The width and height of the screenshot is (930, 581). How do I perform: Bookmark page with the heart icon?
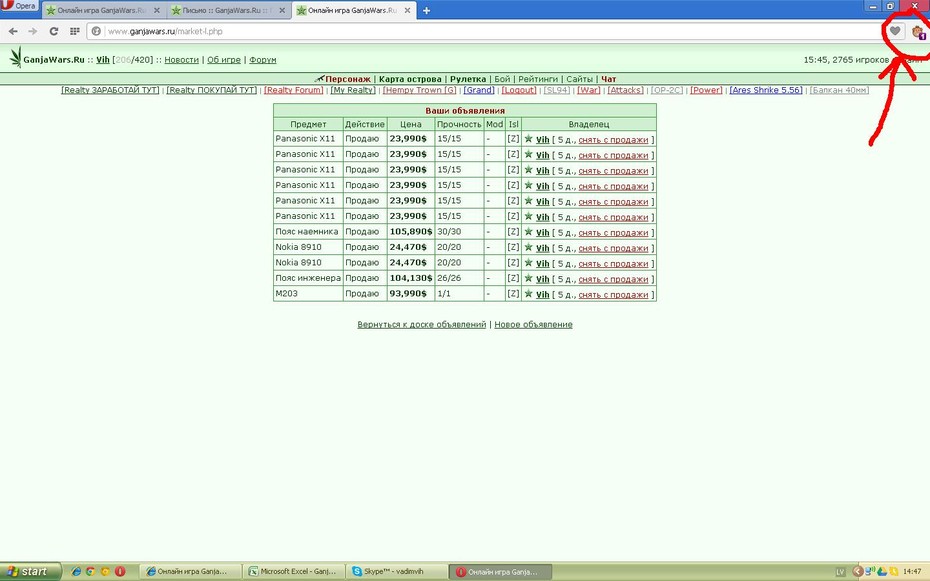point(895,31)
